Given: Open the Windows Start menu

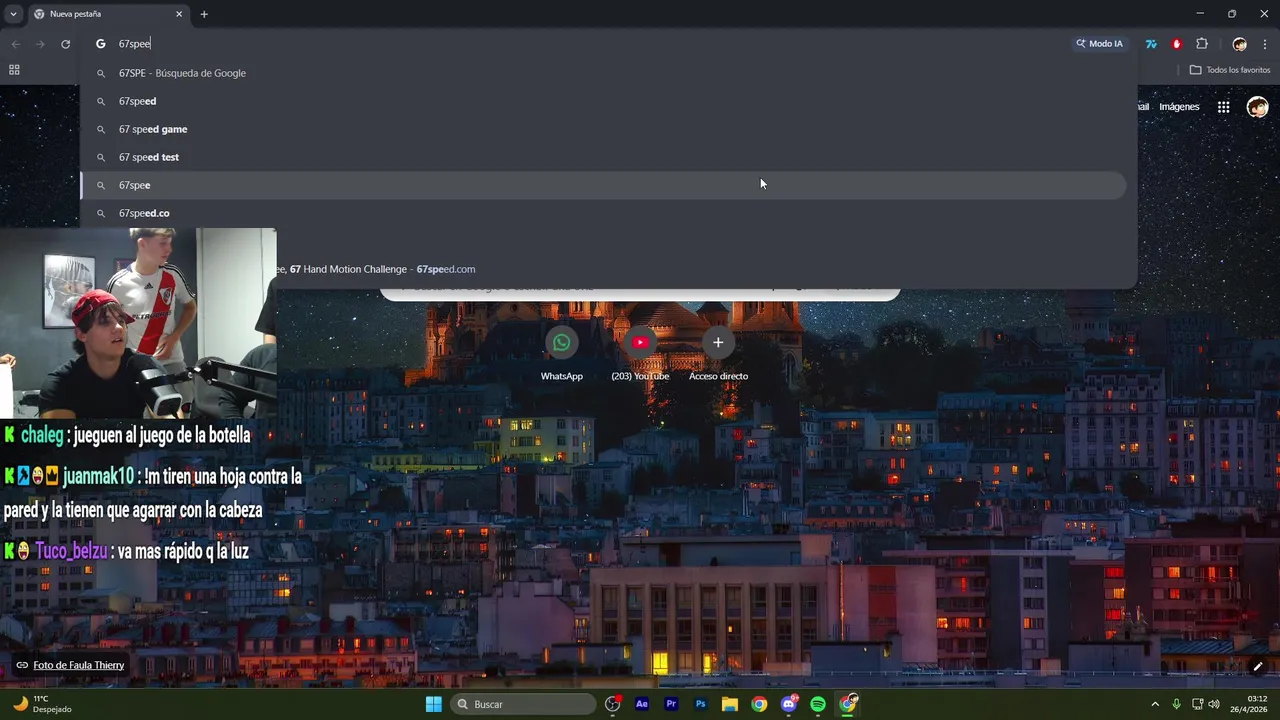Looking at the screenshot, I should 434,704.
